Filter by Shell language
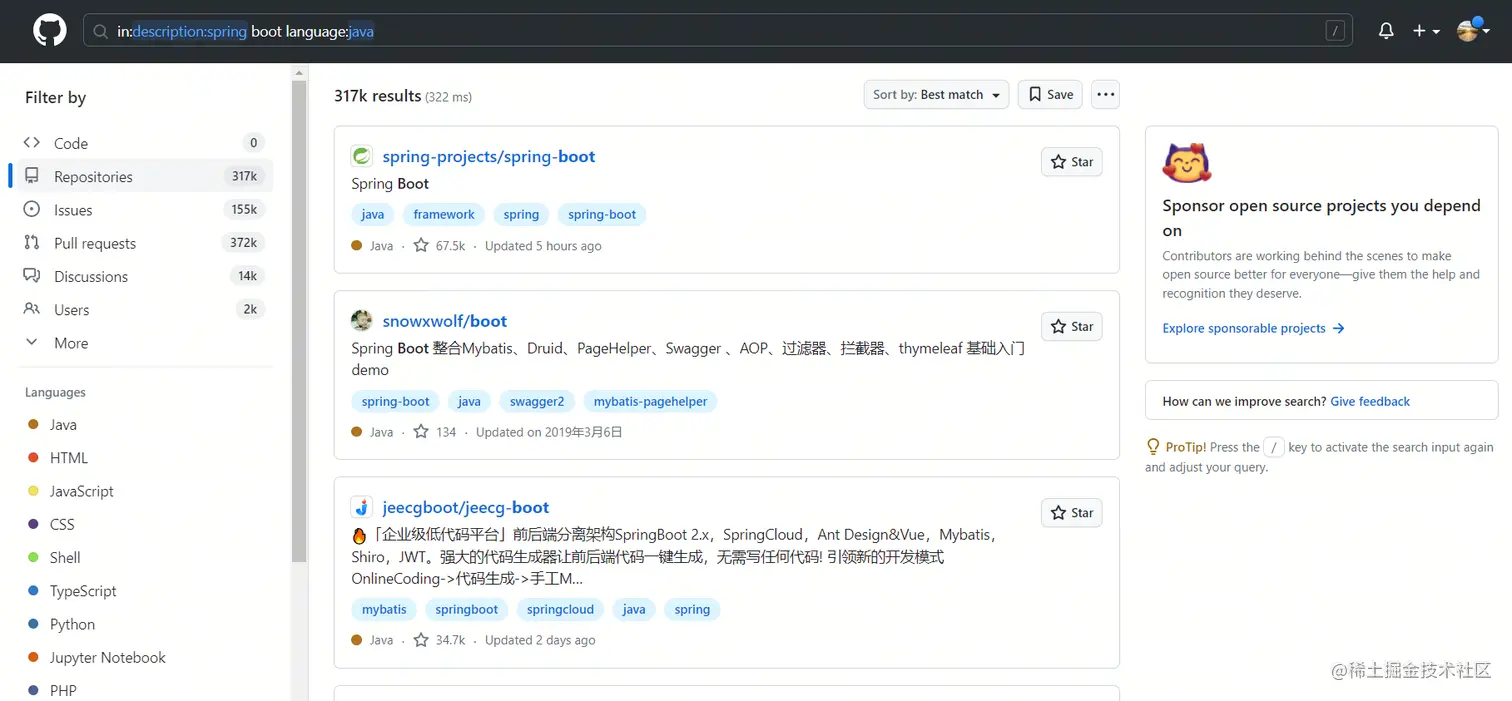 click(x=65, y=558)
